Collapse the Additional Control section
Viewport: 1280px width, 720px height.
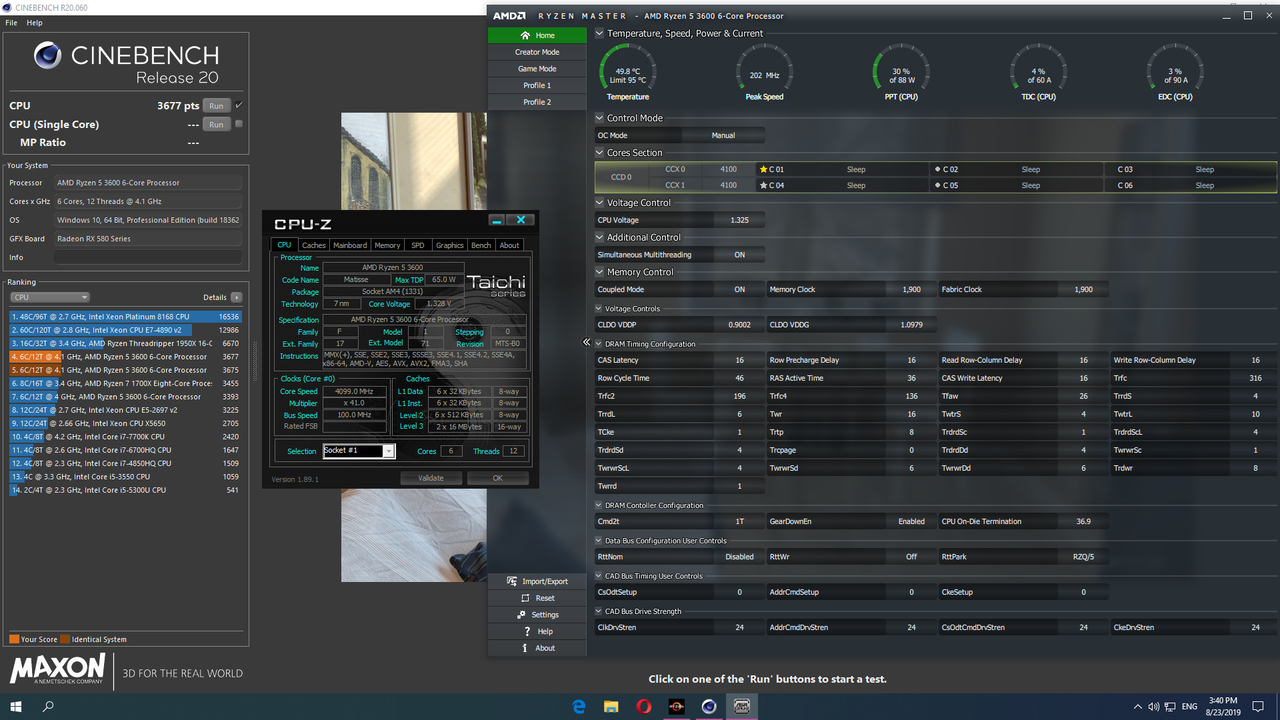pyautogui.click(x=599, y=238)
